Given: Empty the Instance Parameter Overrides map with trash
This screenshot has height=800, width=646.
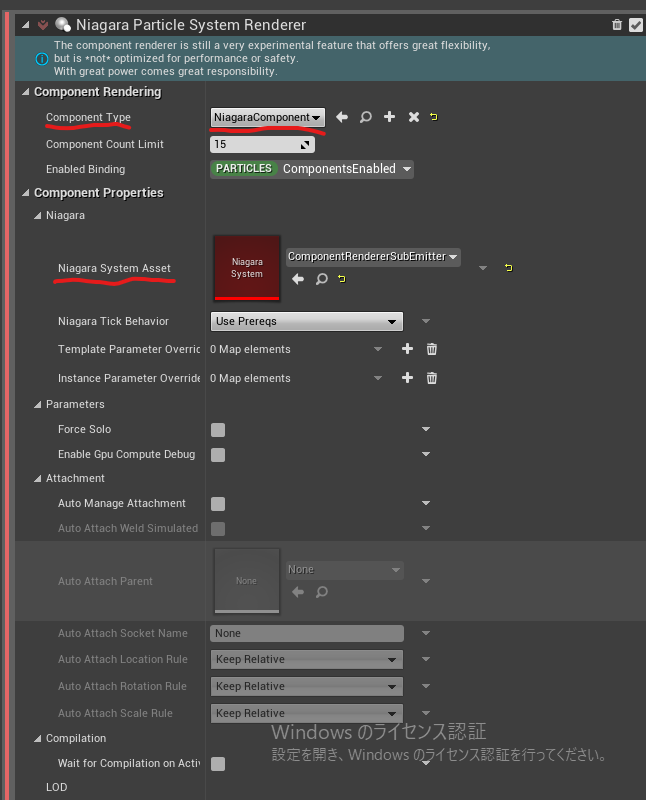Looking at the screenshot, I should click(432, 378).
